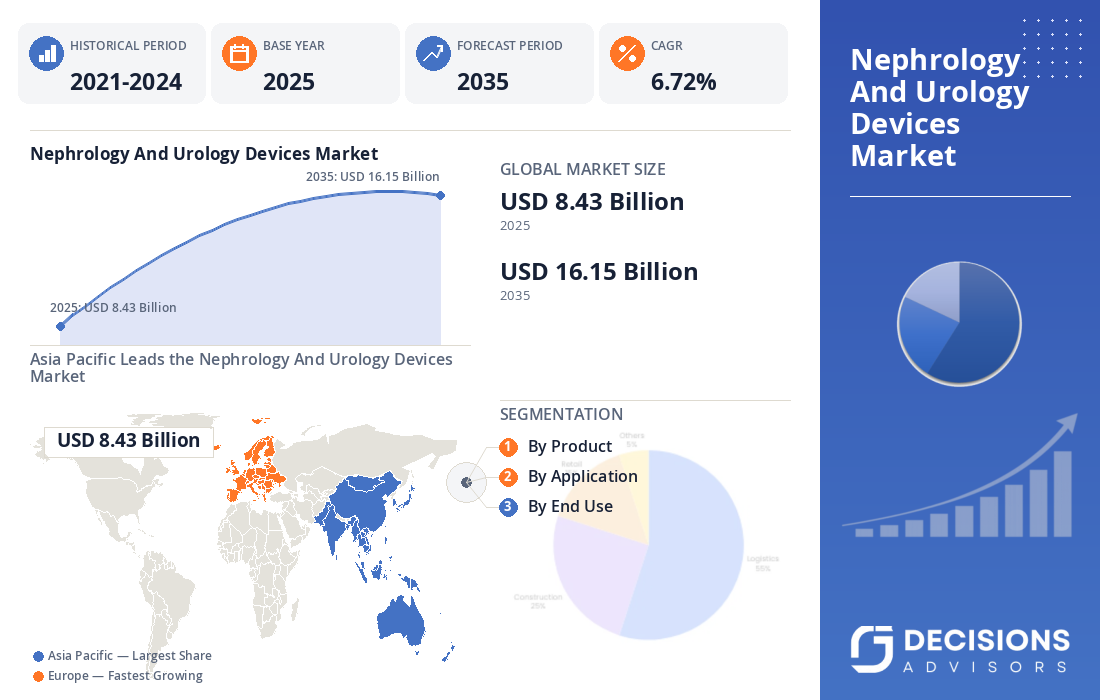Click the DECISIONS ADVISORS brand name
1100x700 pixels.
tap(986, 650)
